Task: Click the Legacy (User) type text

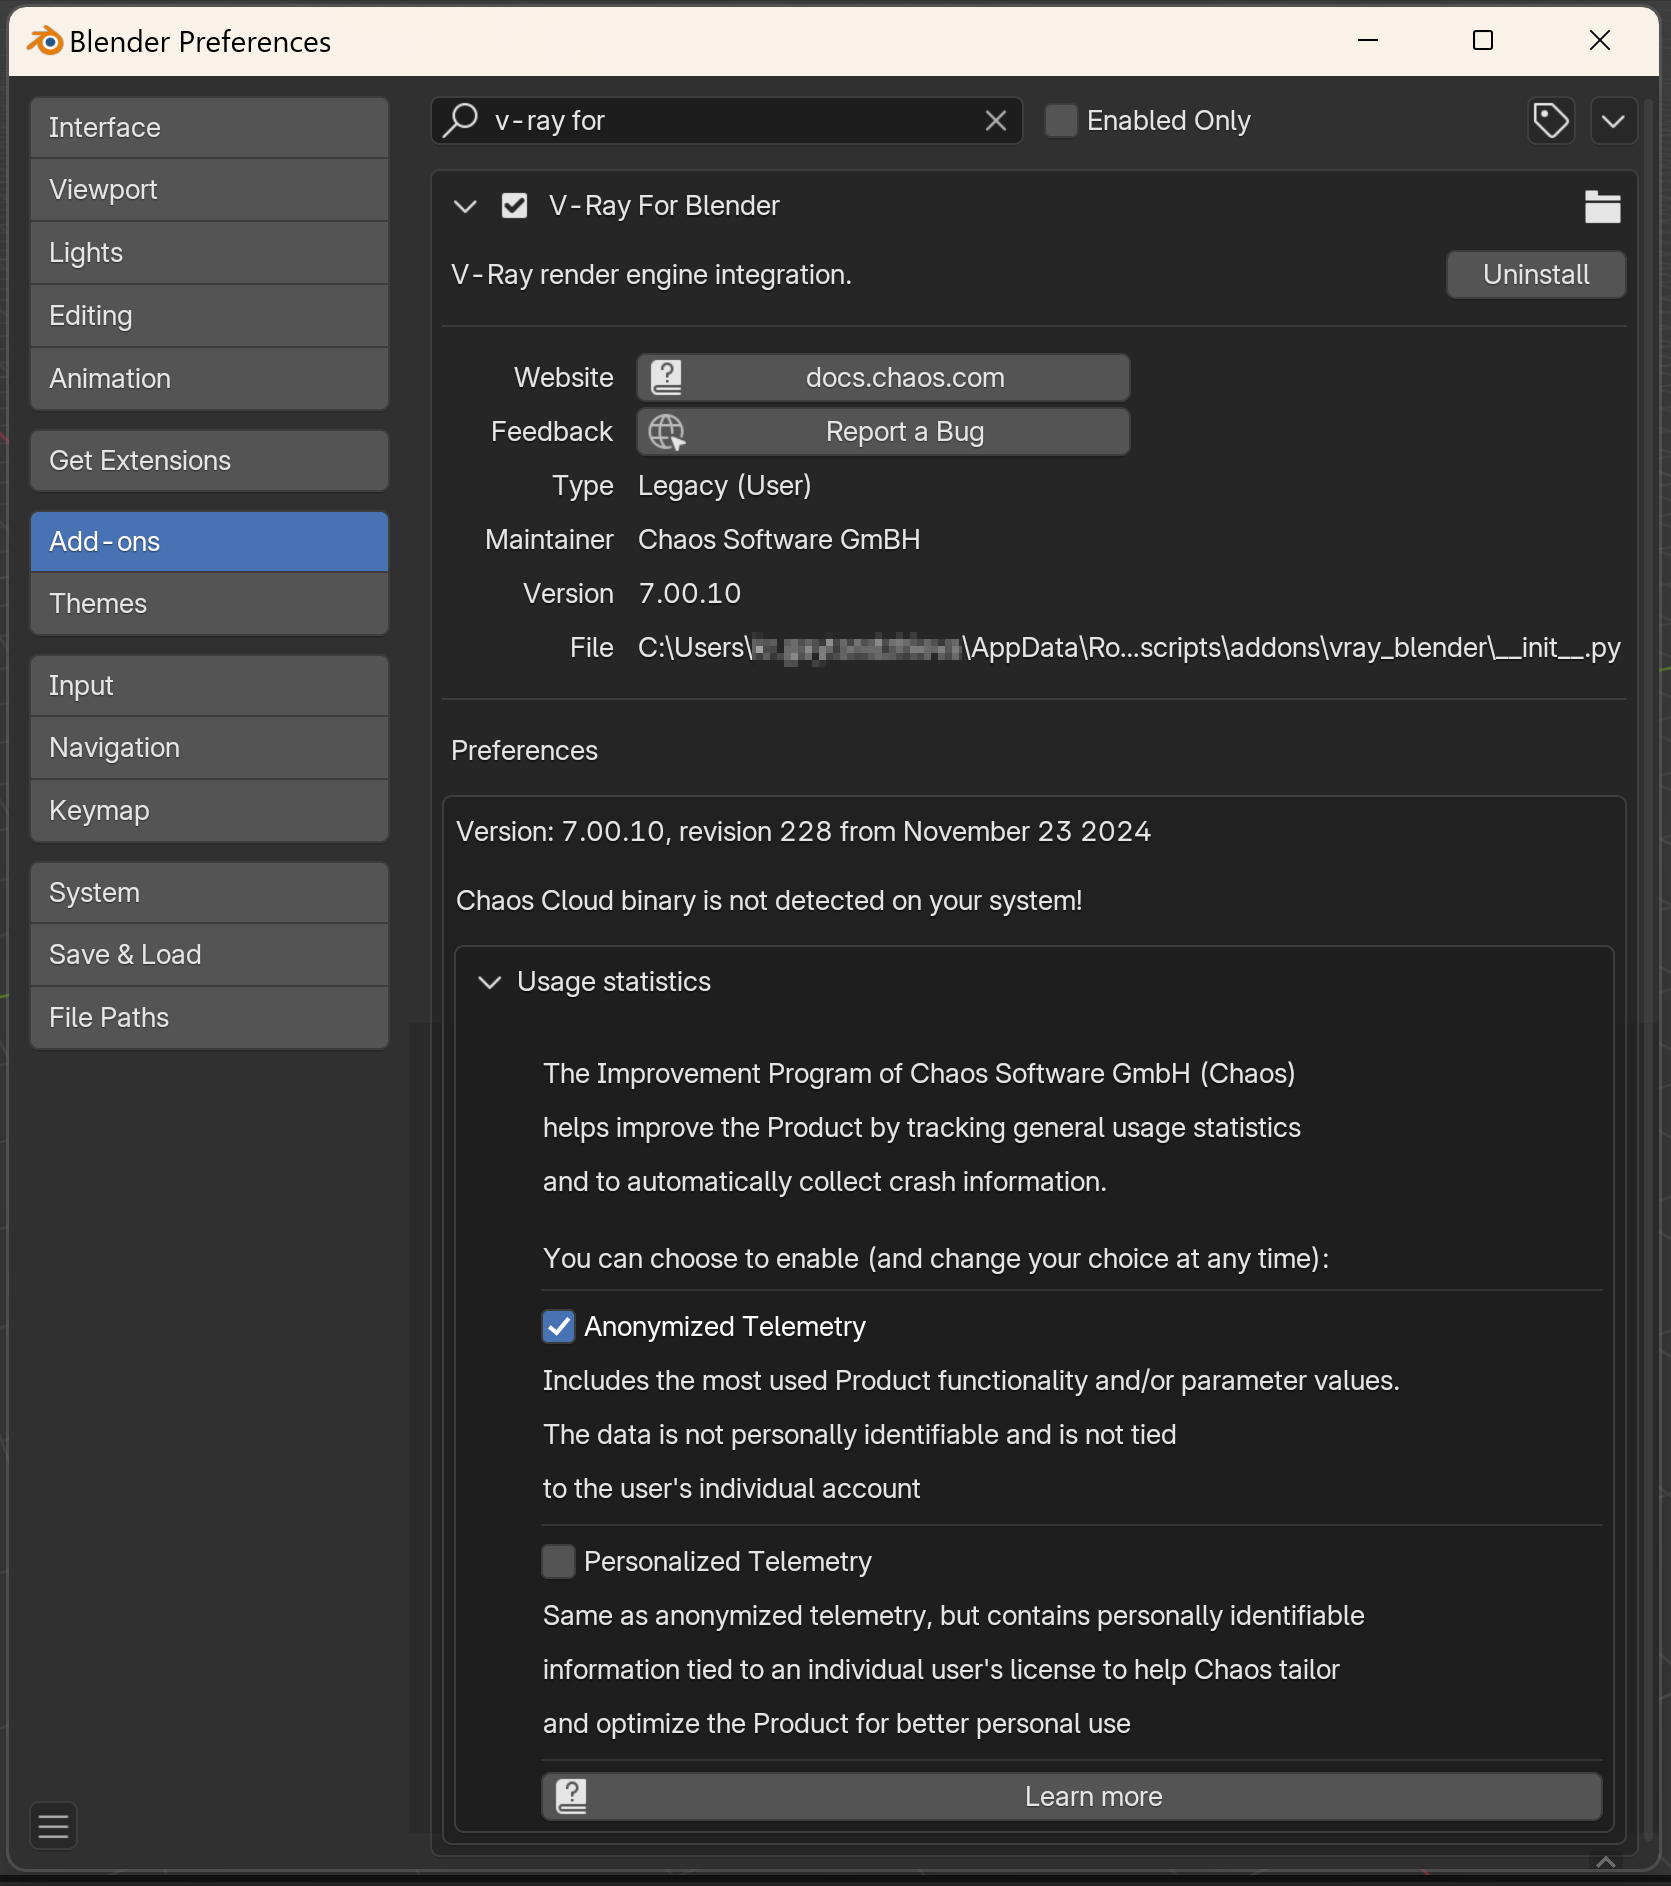Action: (x=725, y=486)
